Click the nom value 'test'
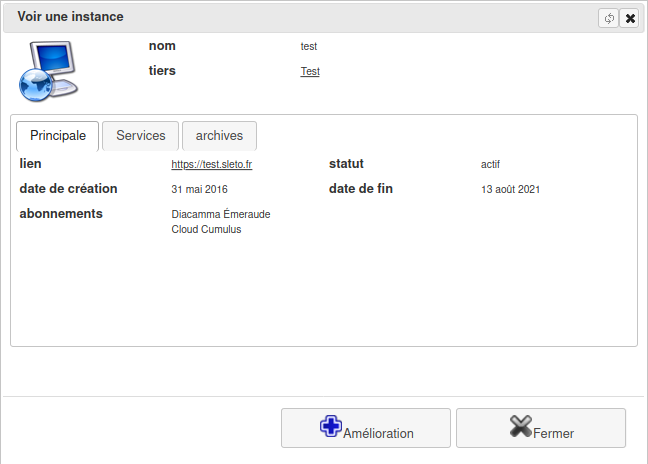This screenshot has height=464, width=648. click(309, 47)
